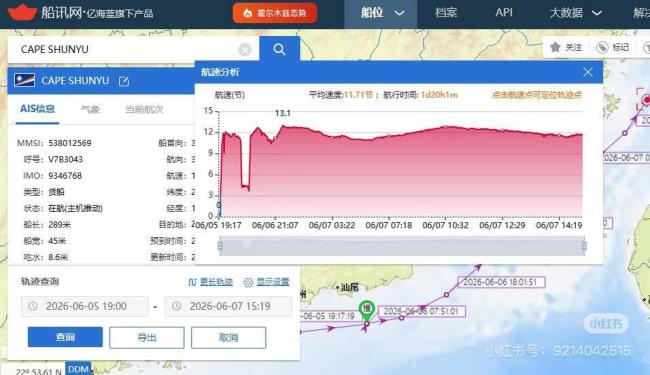Click the 航行时间 1d20h1m value

click(439, 95)
